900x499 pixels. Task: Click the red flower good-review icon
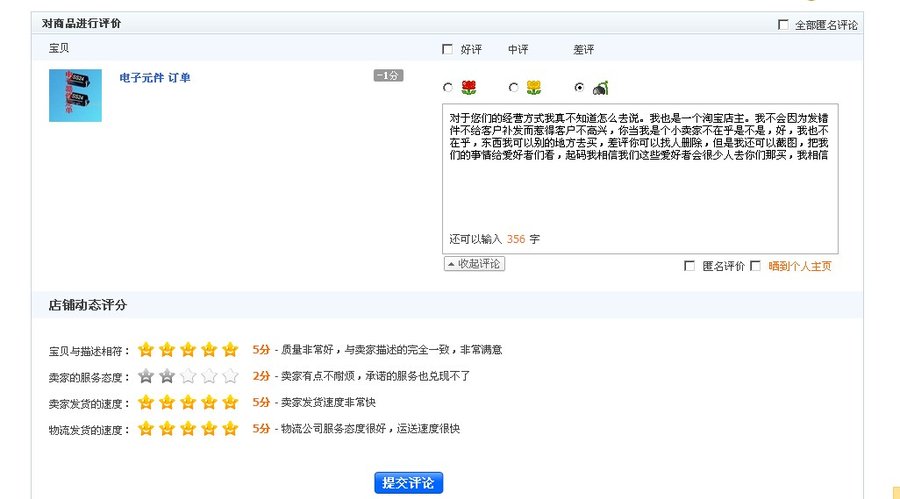click(x=468, y=88)
